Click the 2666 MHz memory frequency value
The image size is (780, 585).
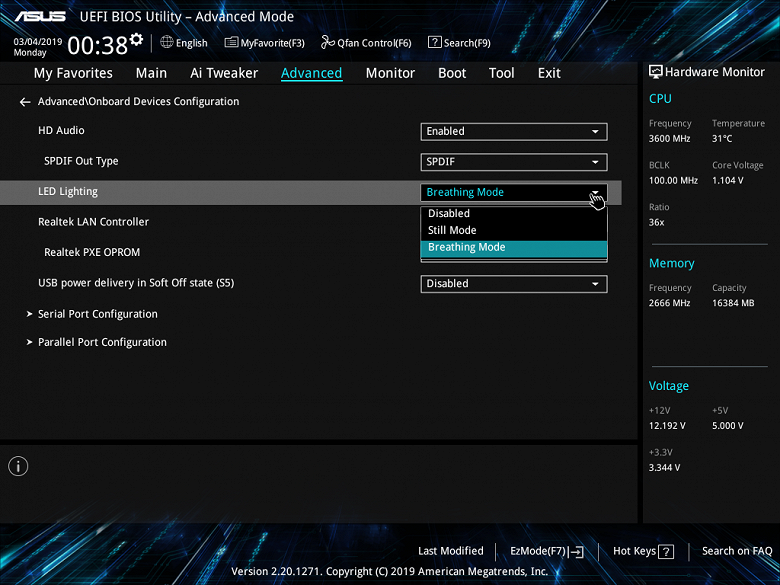point(670,303)
